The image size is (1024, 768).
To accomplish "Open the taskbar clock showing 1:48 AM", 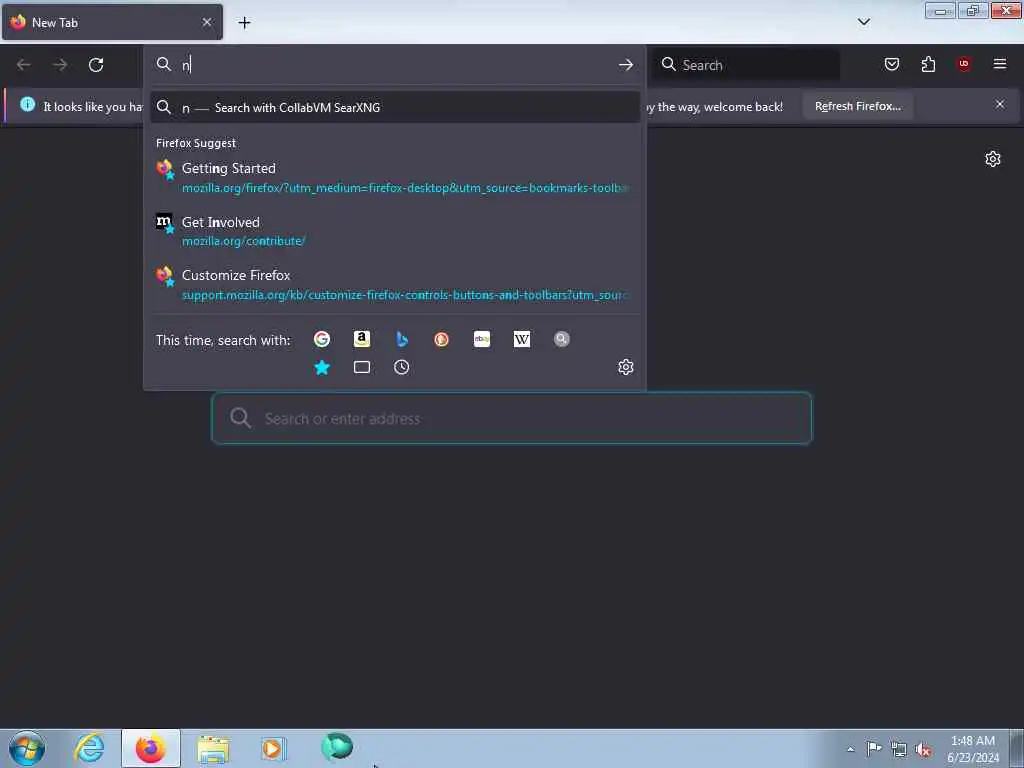I will click(973, 749).
